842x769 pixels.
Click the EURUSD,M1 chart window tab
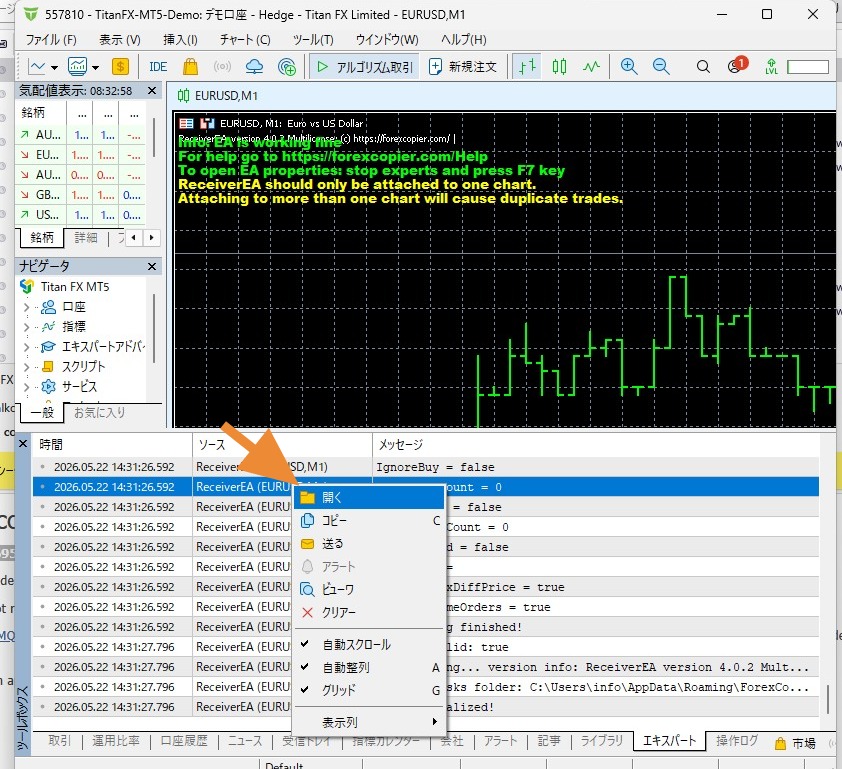(x=218, y=96)
